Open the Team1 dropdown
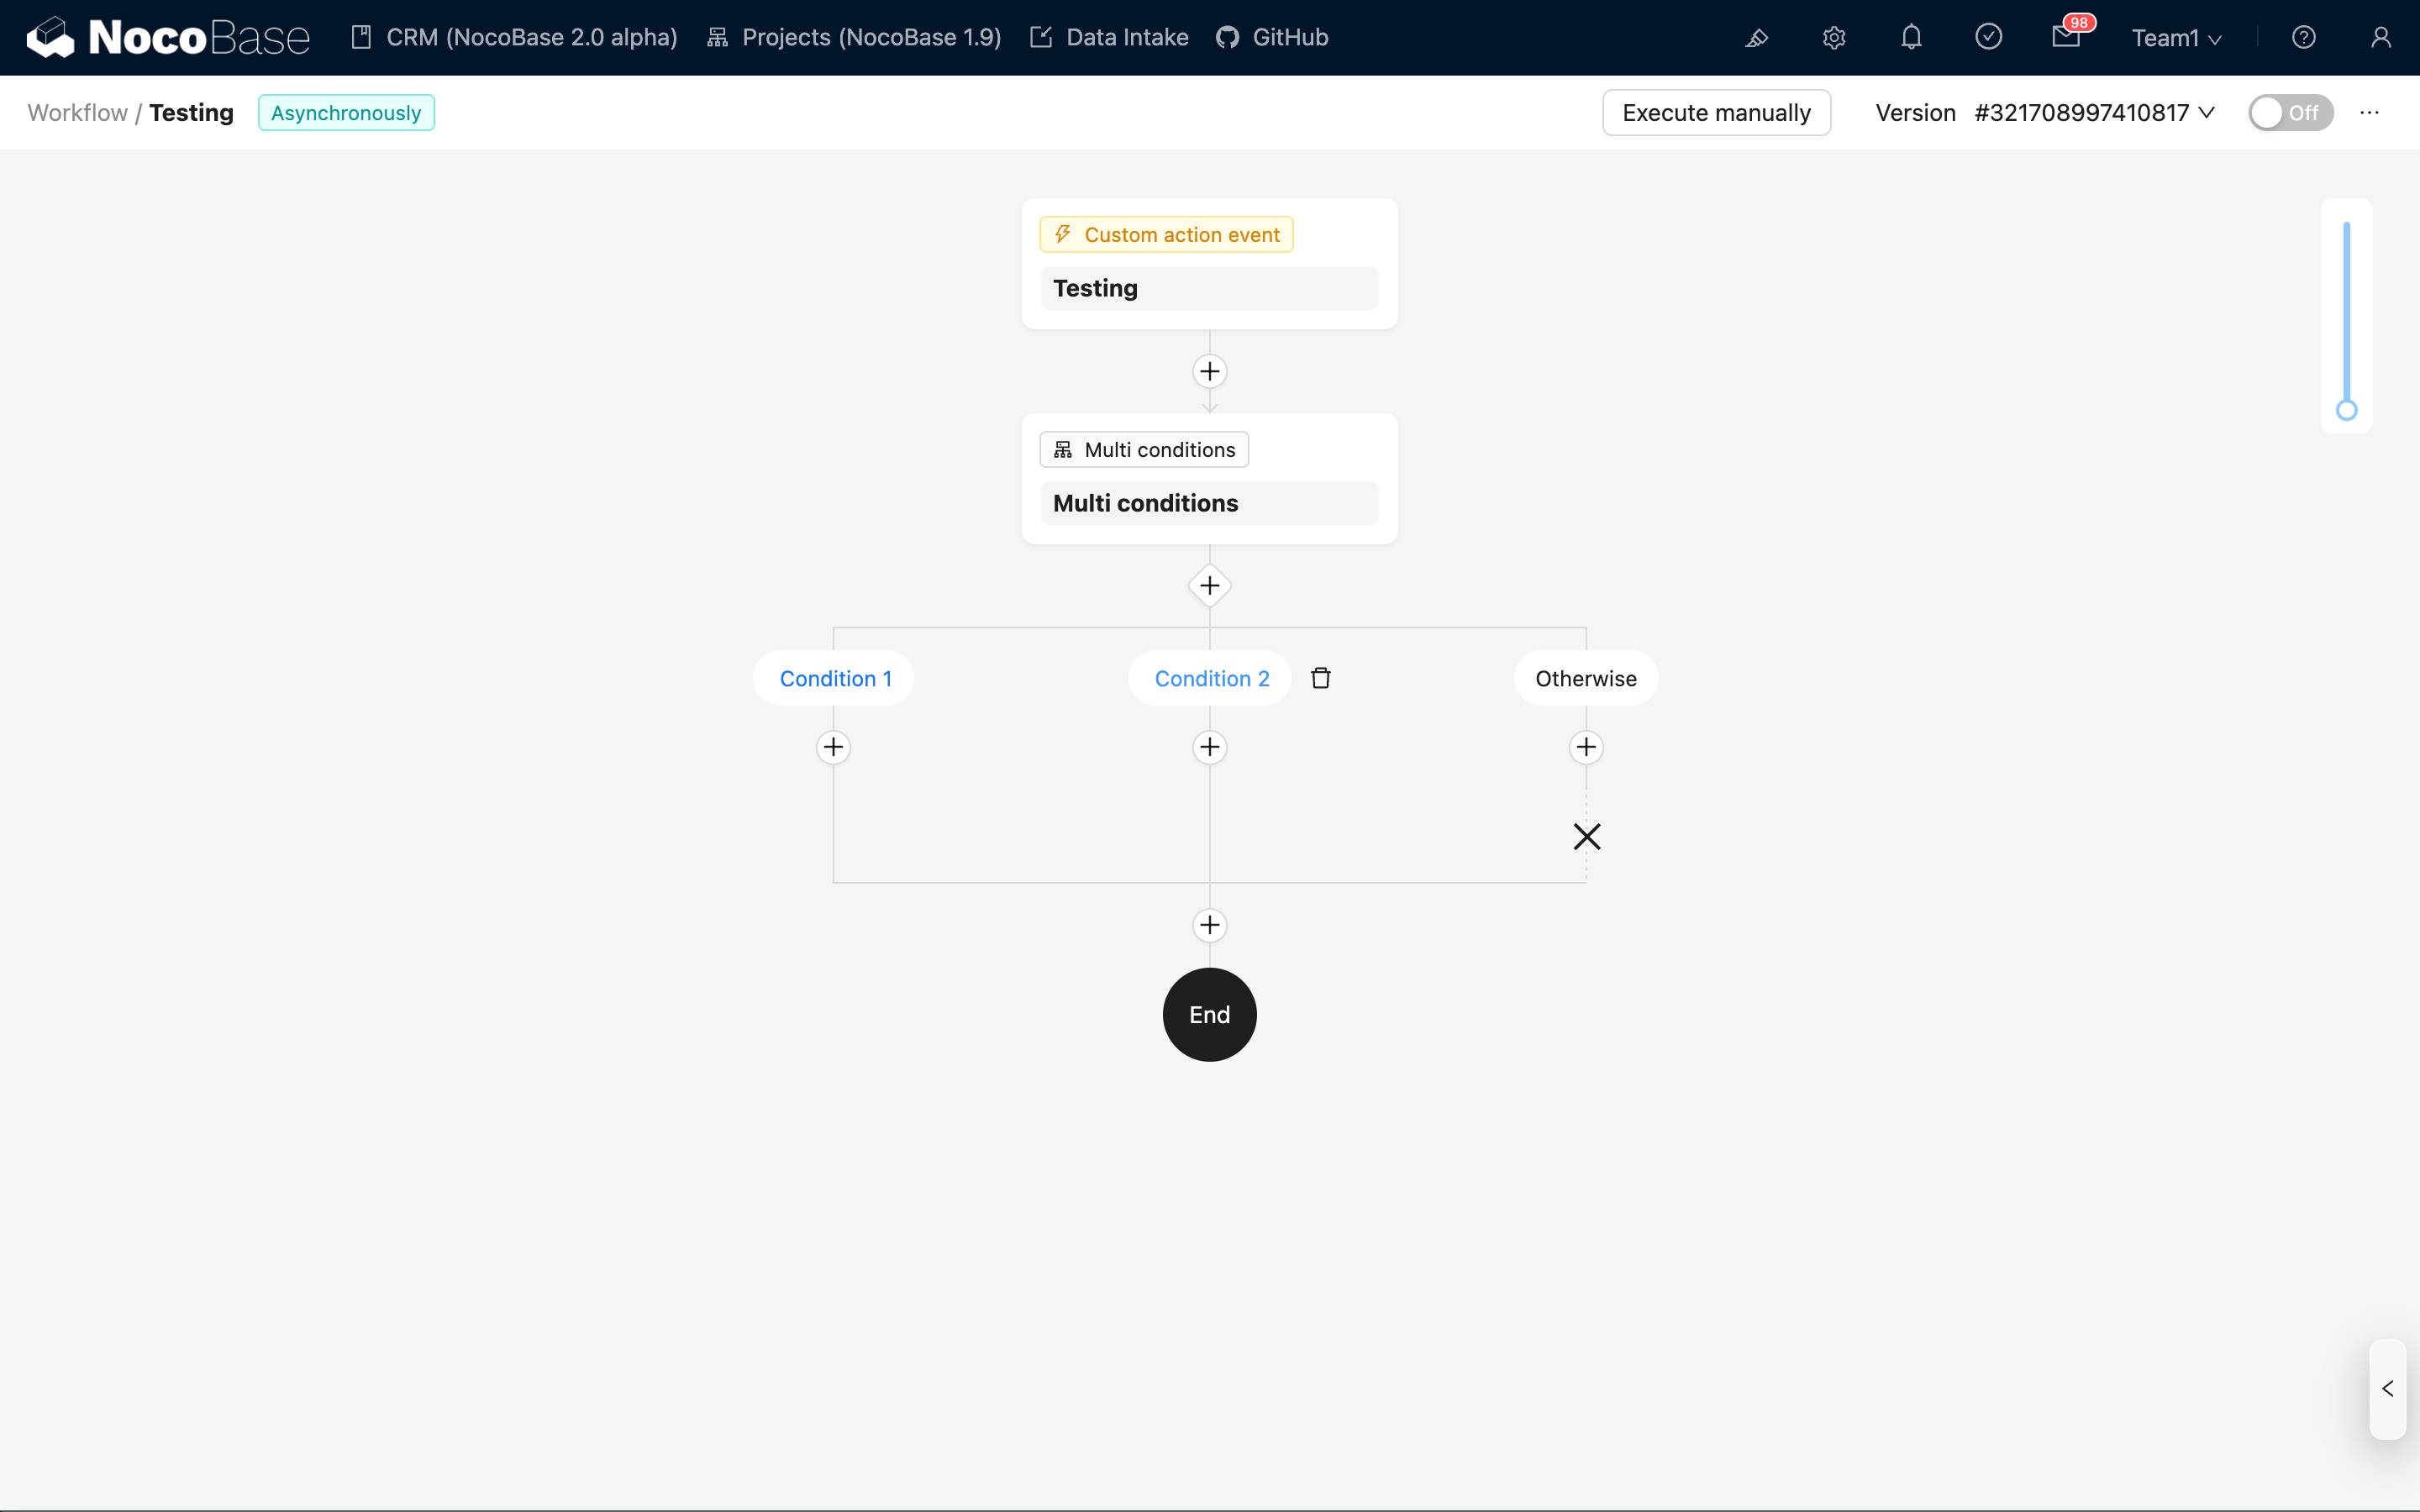The height and width of the screenshot is (1512, 2420). (x=2175, y=38)
